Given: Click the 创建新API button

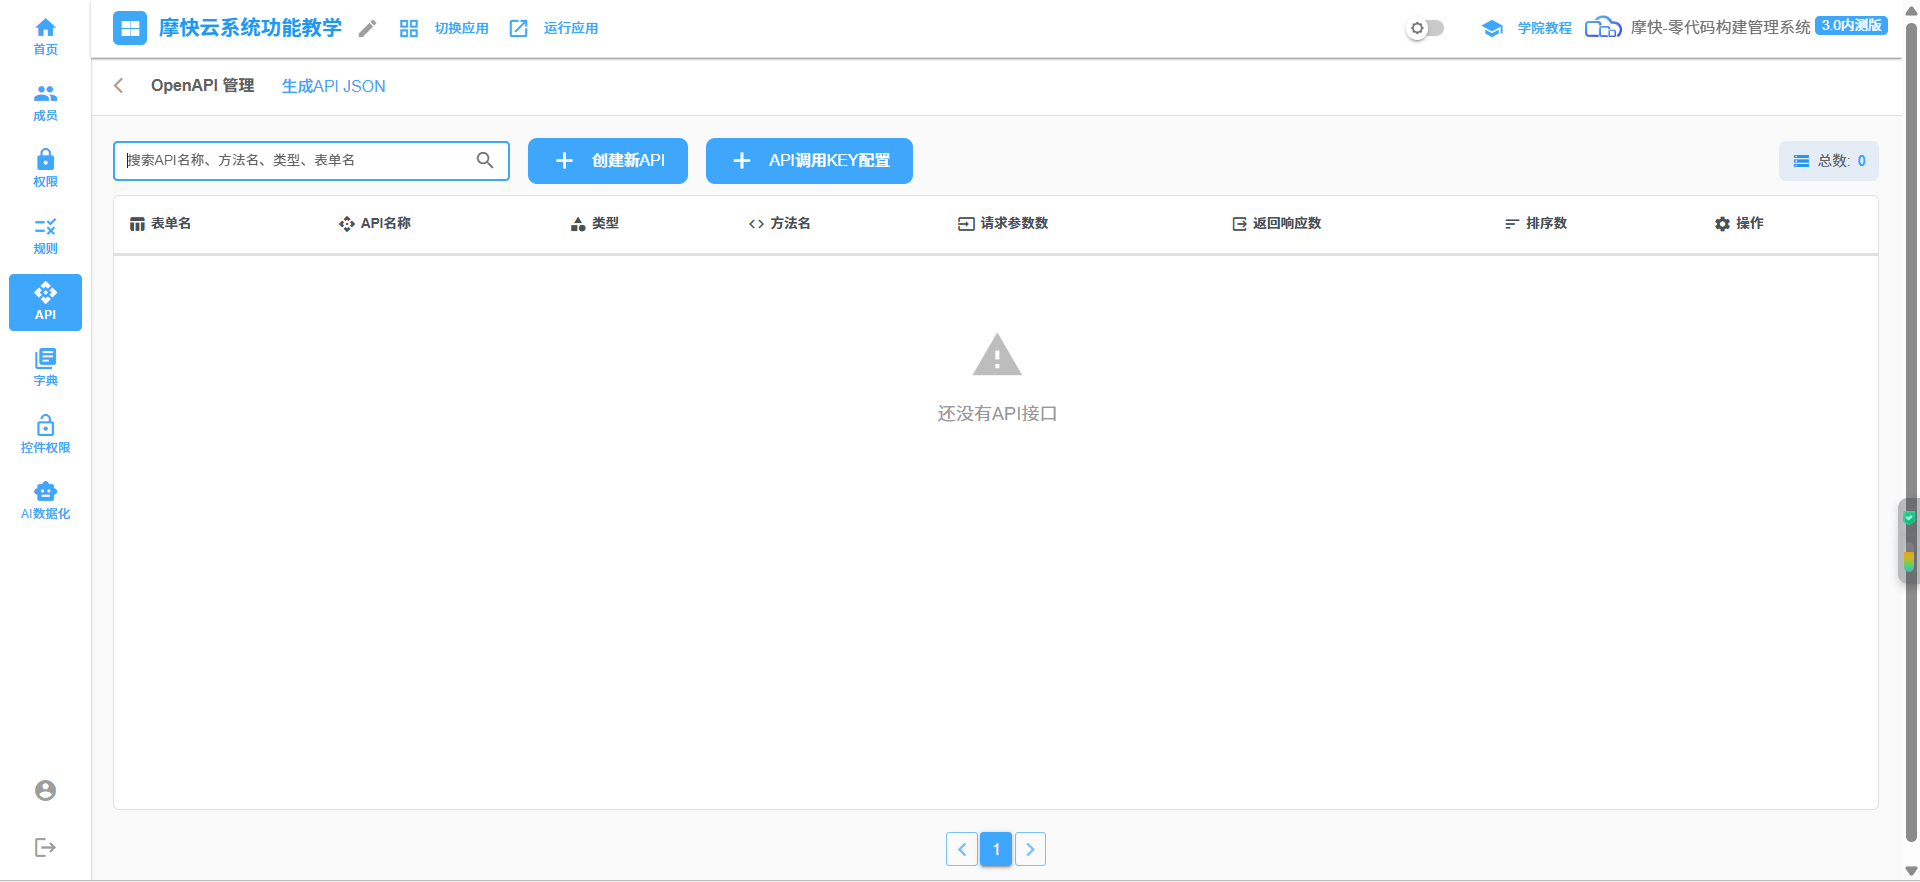Looking at the screenshot, I should pyautogui.click(x=608, y=161).
